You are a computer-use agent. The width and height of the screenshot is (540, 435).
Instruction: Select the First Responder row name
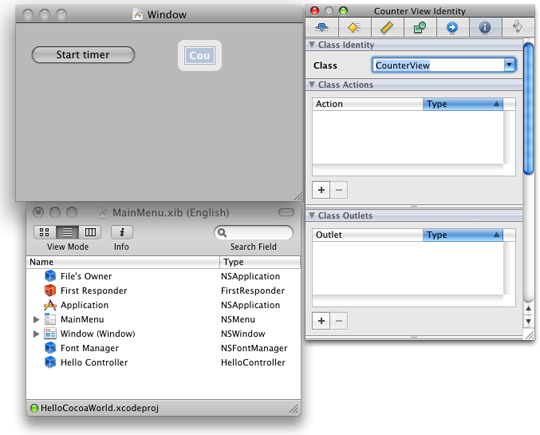pos(94,291)
